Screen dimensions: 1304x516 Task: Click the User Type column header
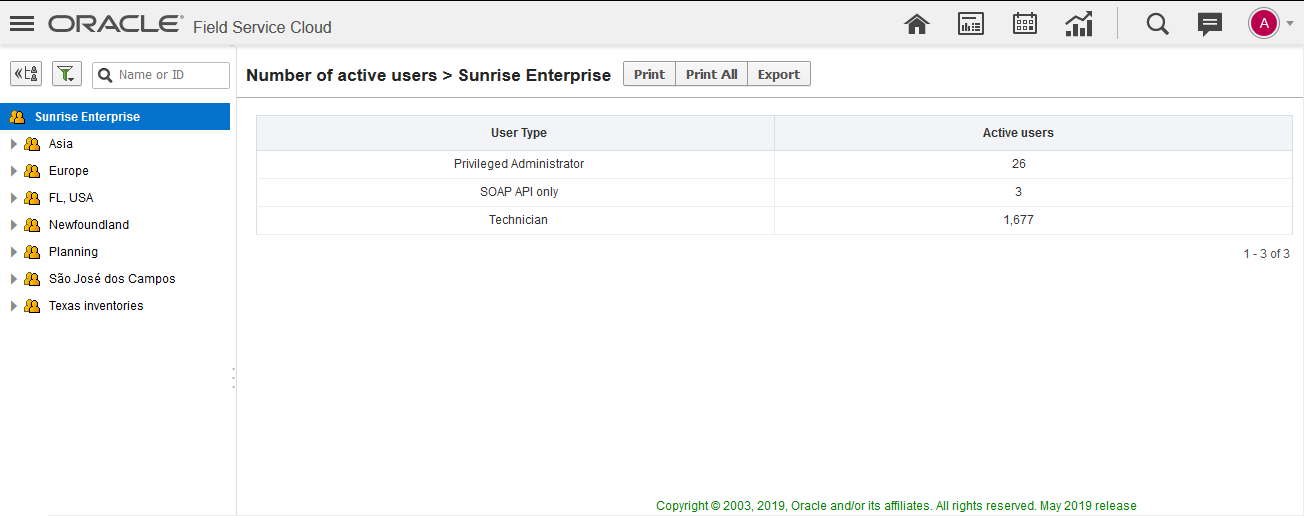516,133
